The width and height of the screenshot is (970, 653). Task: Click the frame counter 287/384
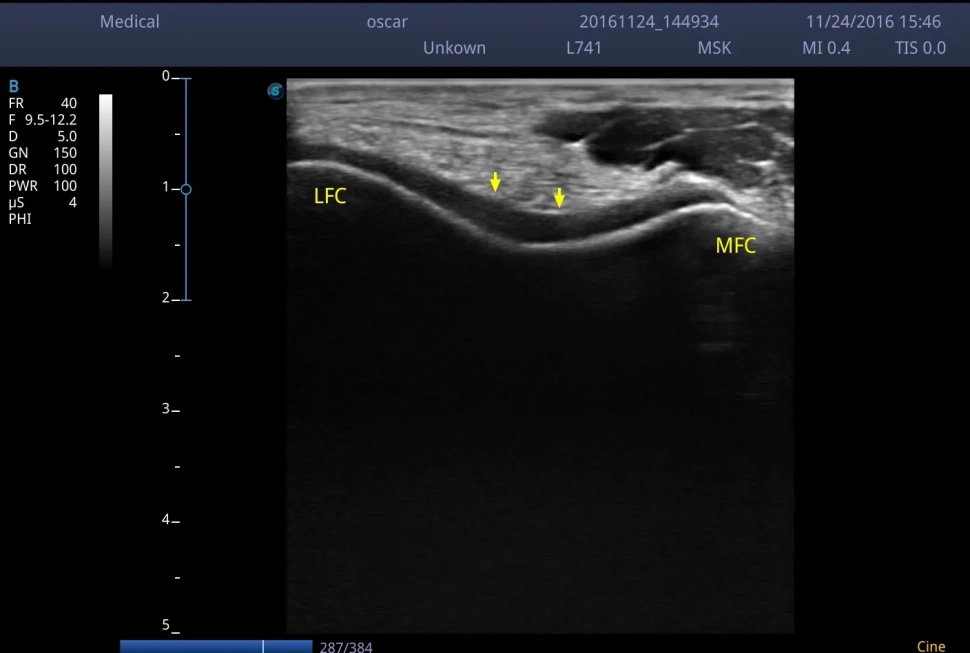(x=346, y=647)
